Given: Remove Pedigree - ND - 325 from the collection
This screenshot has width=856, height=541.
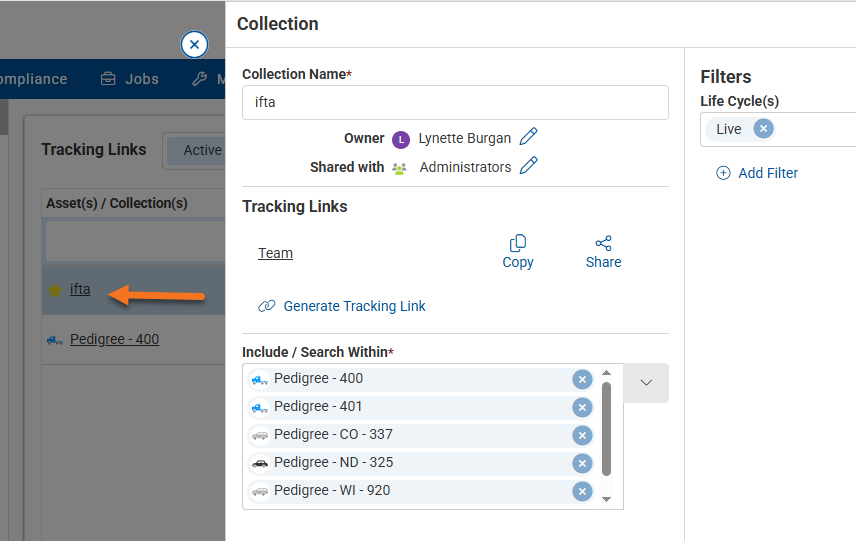Looking at the screenshot, I should (582, 463).
